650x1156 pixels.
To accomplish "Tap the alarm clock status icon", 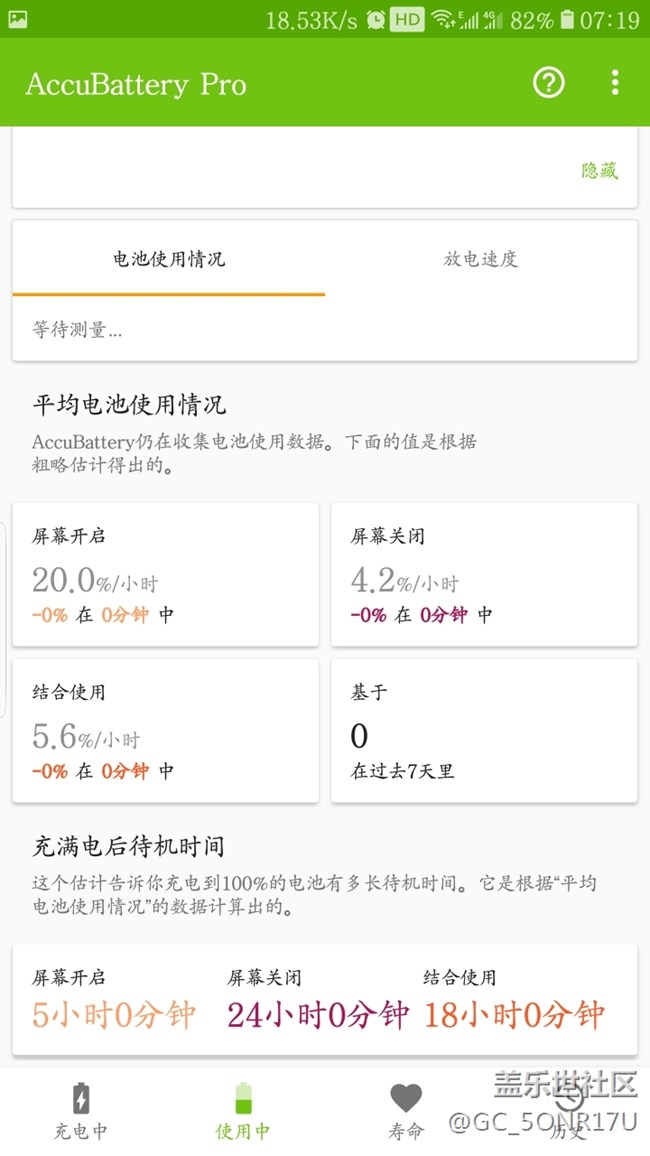I will click(376, 20).
